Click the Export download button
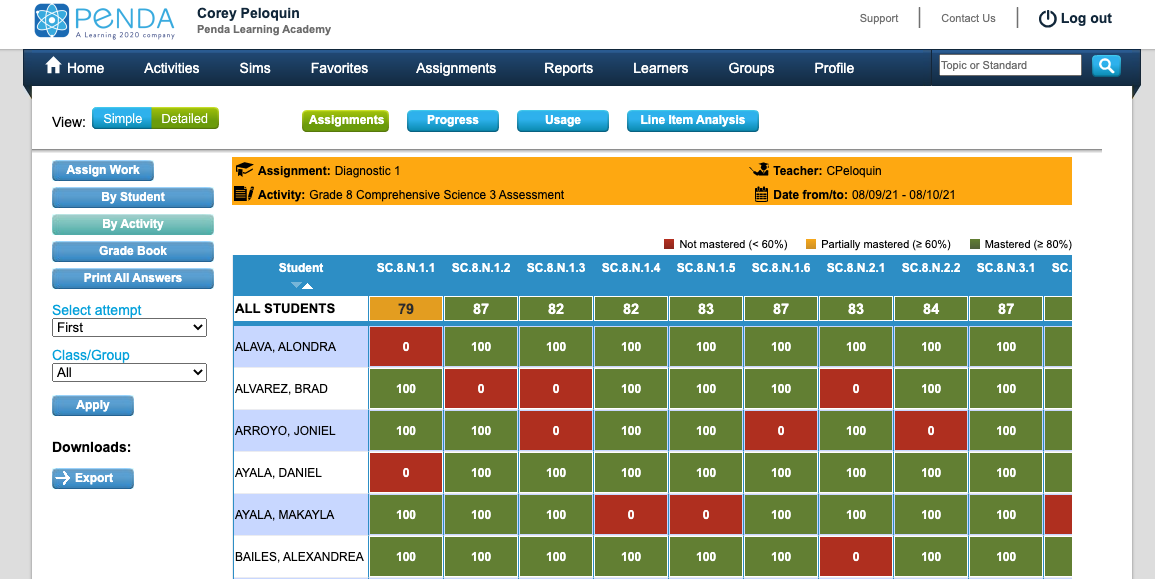 [93, 478]
